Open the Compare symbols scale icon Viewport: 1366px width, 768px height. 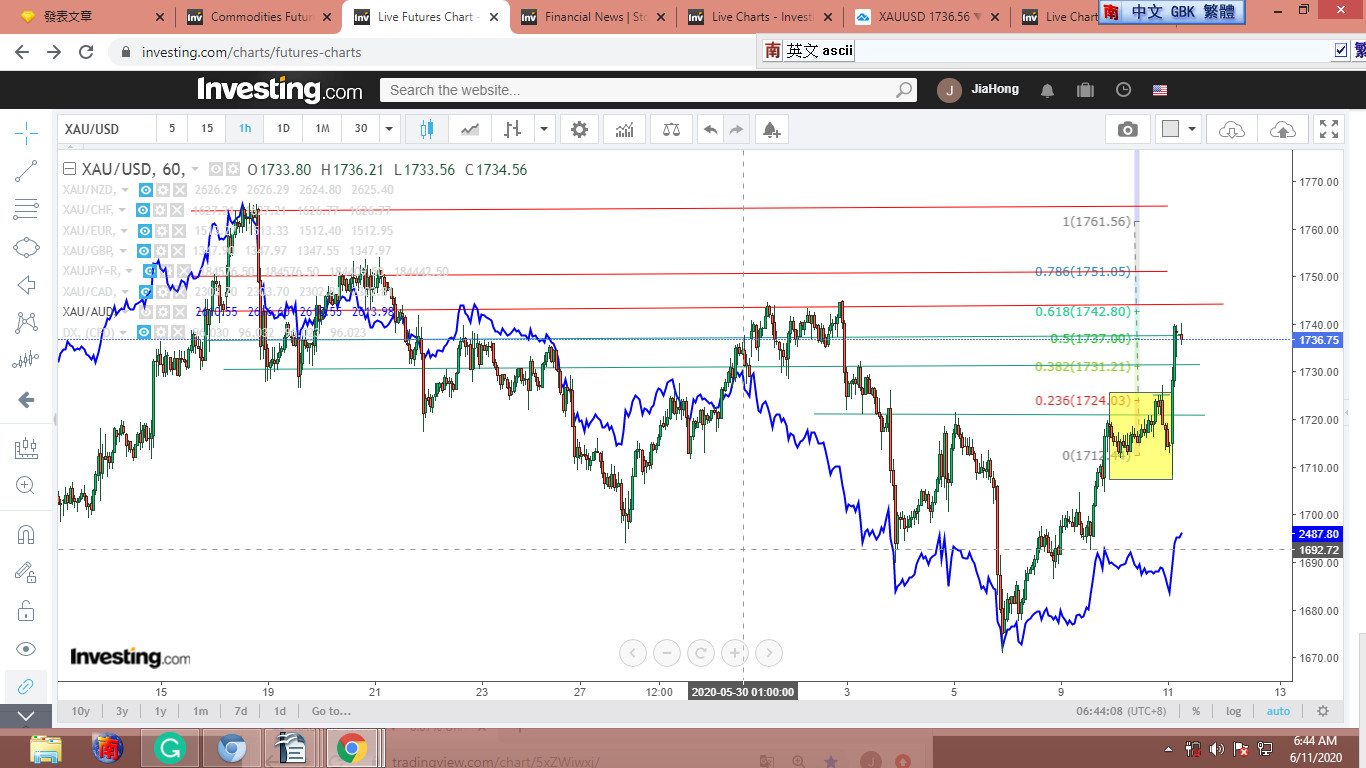point(672,129)
